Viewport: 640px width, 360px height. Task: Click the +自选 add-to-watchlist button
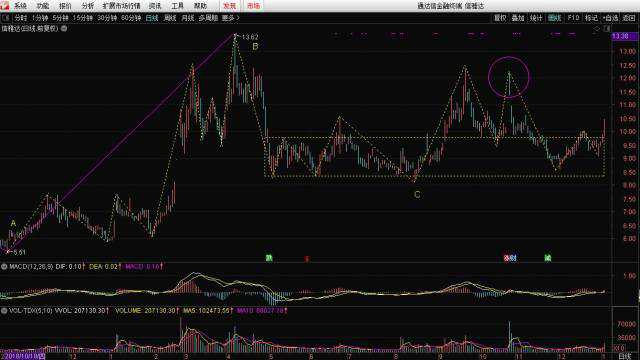click(610, 18)
